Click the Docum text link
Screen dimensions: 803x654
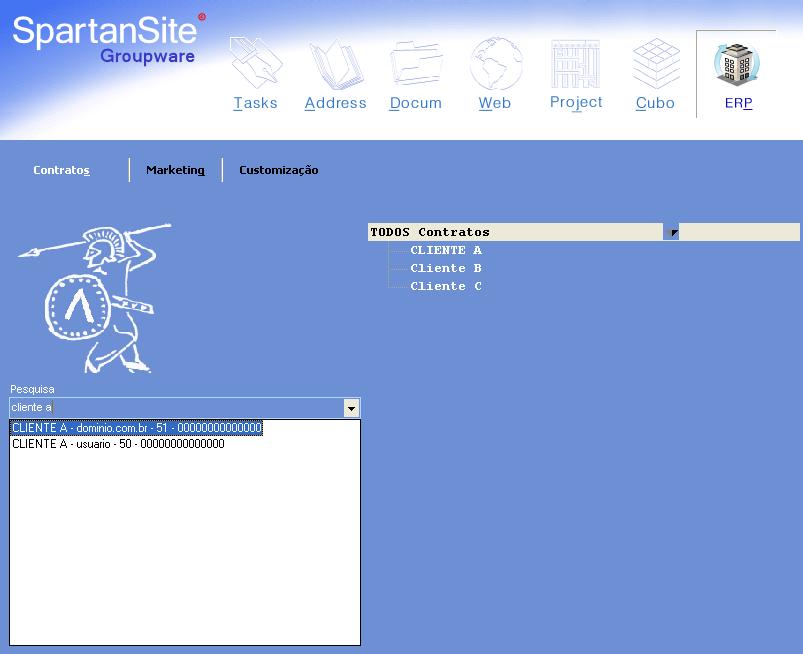point(415,103)
